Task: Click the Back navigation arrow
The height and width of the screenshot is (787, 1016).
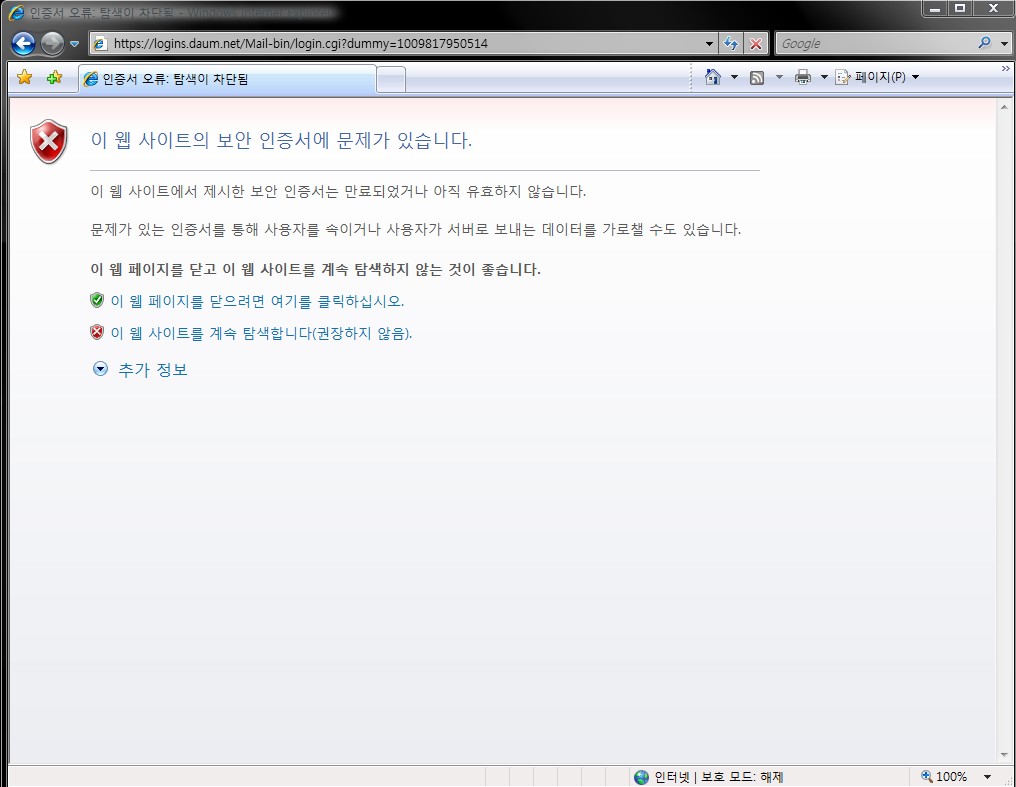Action: tap(23, 43)
